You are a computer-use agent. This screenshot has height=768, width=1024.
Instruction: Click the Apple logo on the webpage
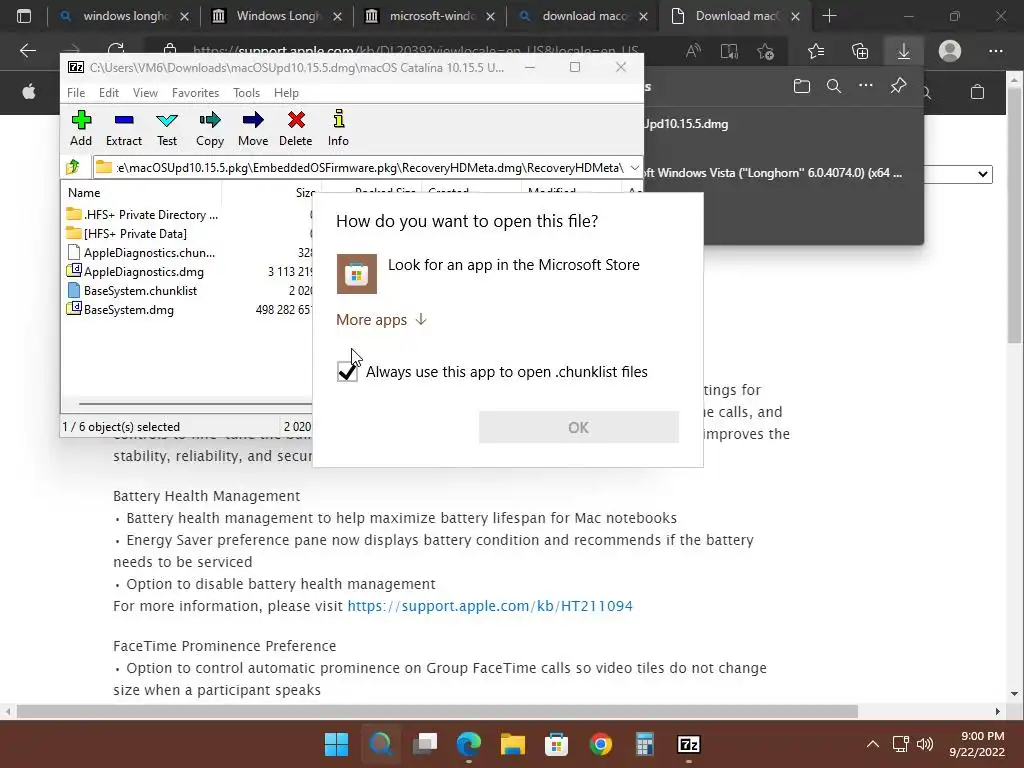tap(29, 92)
